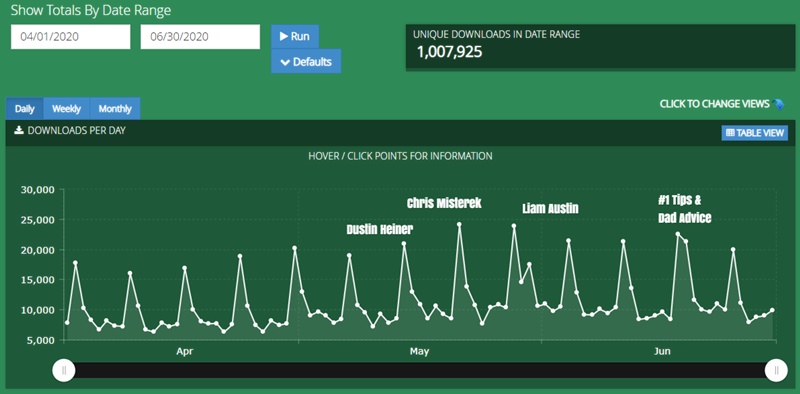Expand the Defaults dropdown
The width and height of the screenshot is (800, 394).
[x=306, y=62]
